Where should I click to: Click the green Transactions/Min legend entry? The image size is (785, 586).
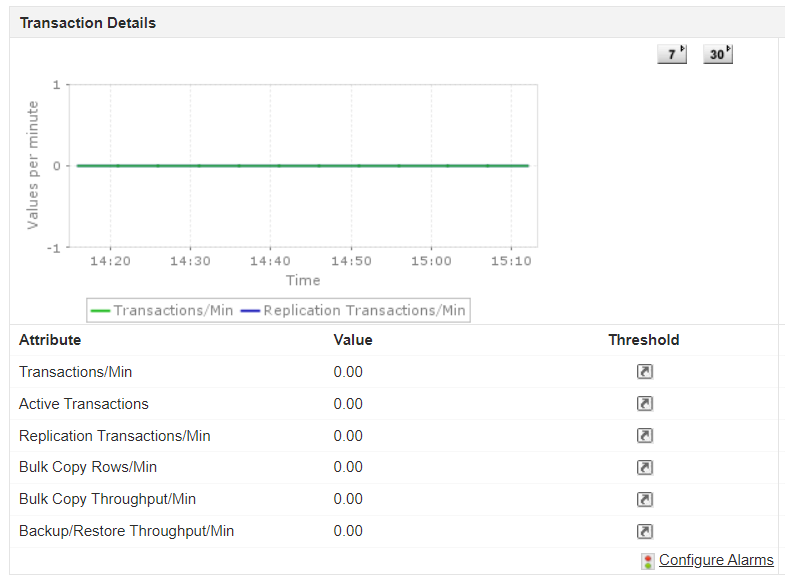pos(162,310)
